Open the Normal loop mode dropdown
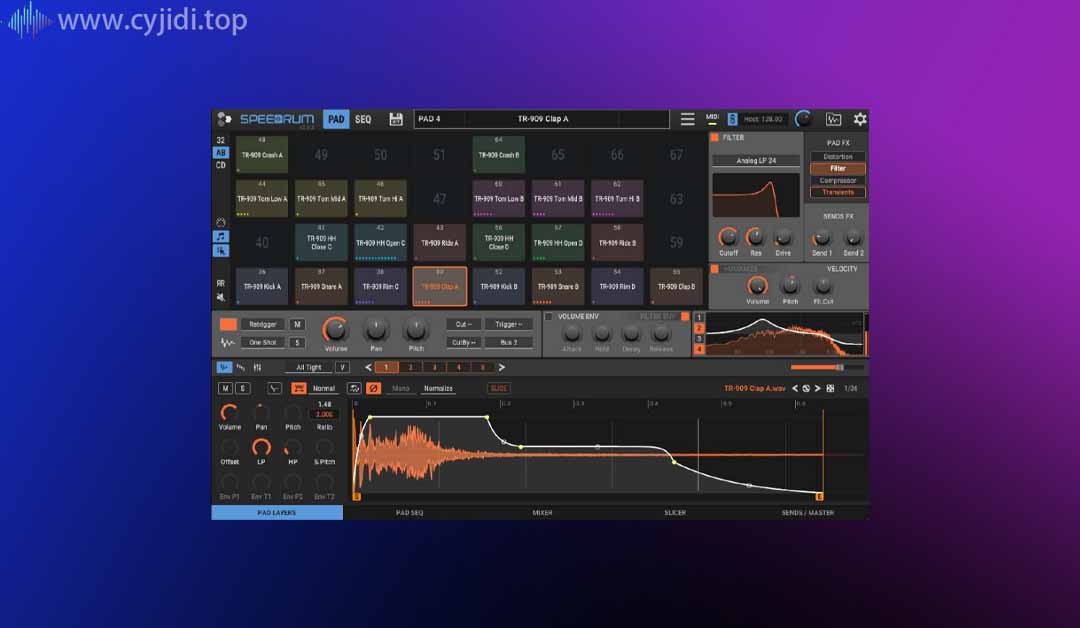The width and height of the screenshot is (1080, 628). coord(323,388)
